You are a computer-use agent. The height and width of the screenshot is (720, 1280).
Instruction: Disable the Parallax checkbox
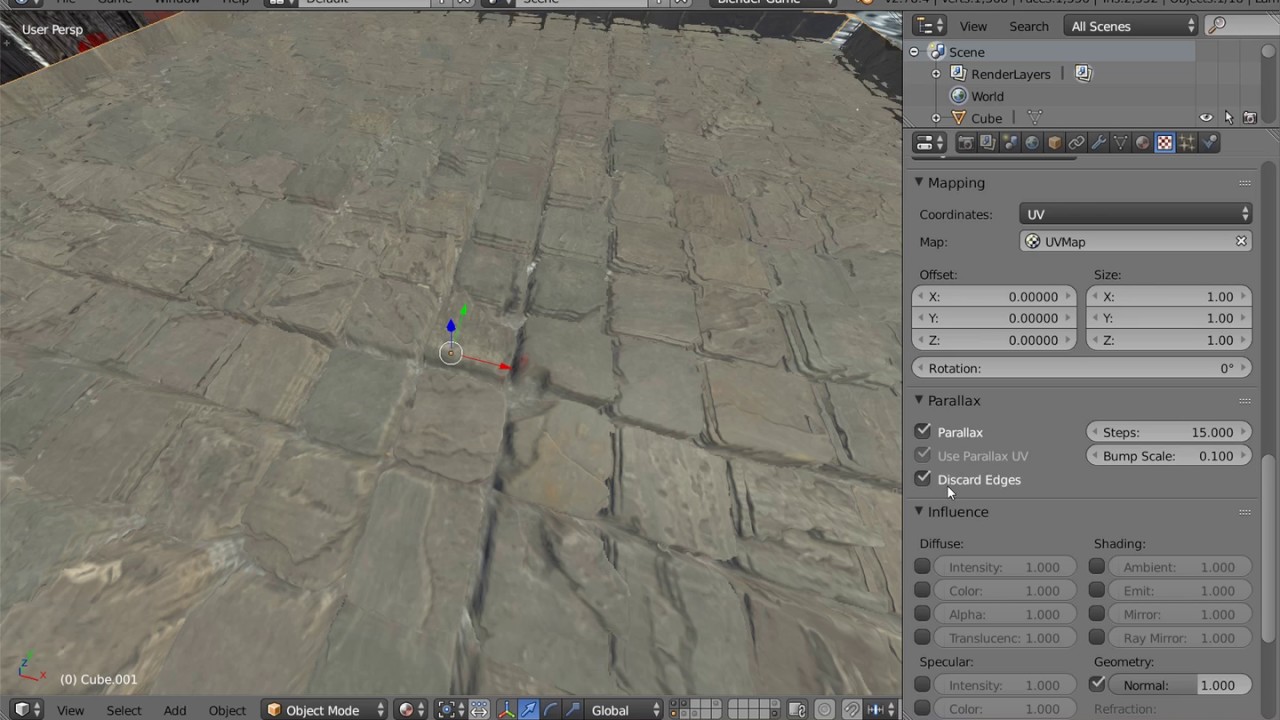click(923, 431)
